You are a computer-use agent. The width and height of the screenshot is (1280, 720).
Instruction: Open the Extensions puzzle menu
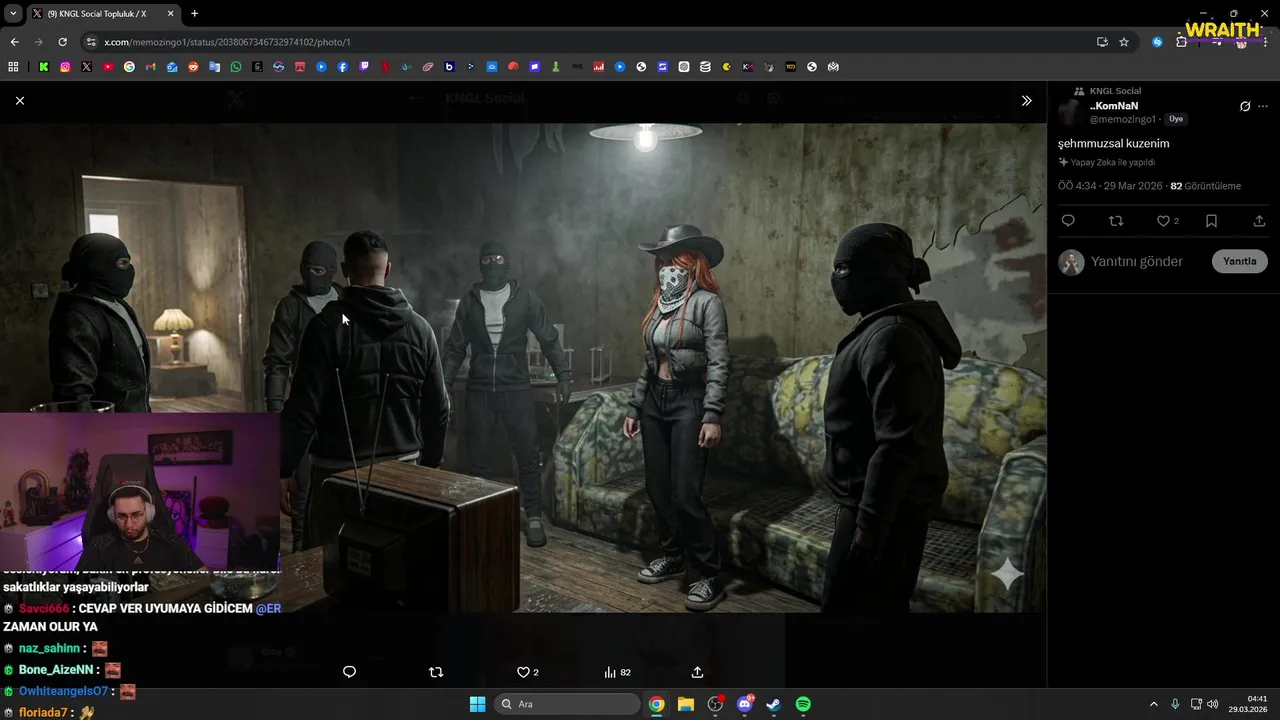[x=1181, y=42]
